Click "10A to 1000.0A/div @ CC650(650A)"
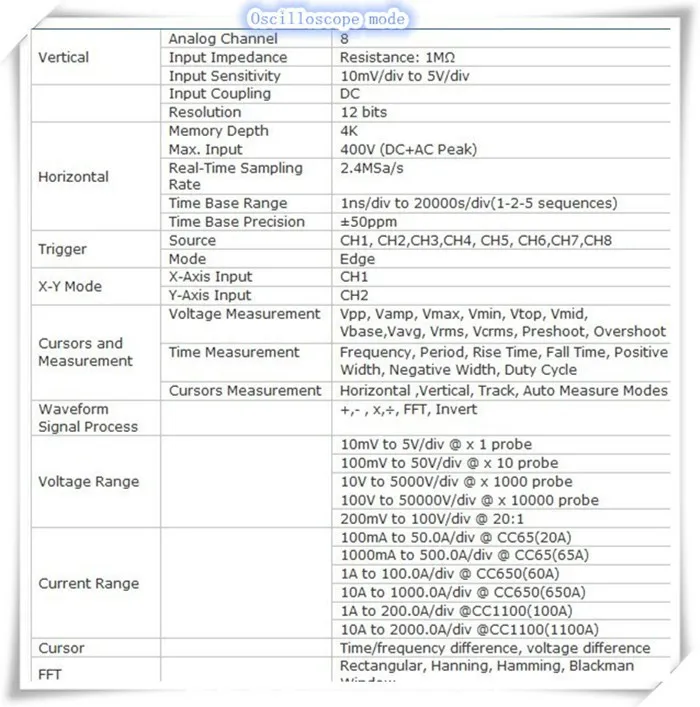700x707 pixels. tap(463, 592)
